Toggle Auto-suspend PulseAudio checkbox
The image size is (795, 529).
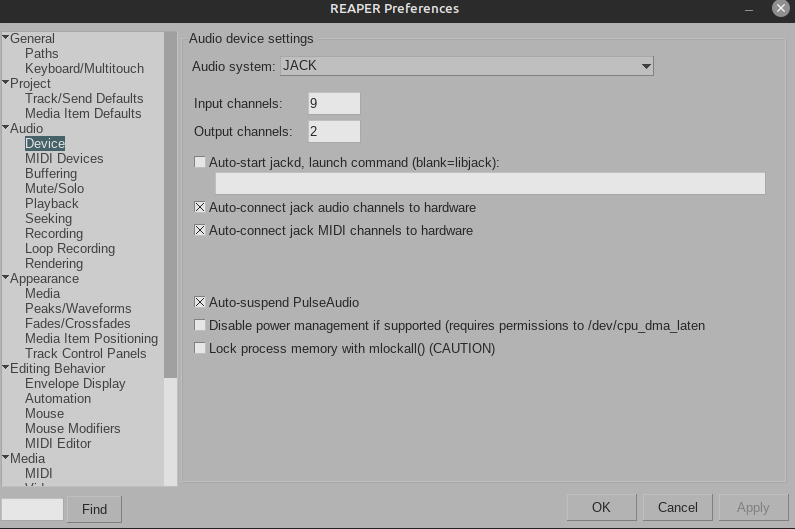tap(200, 302)
